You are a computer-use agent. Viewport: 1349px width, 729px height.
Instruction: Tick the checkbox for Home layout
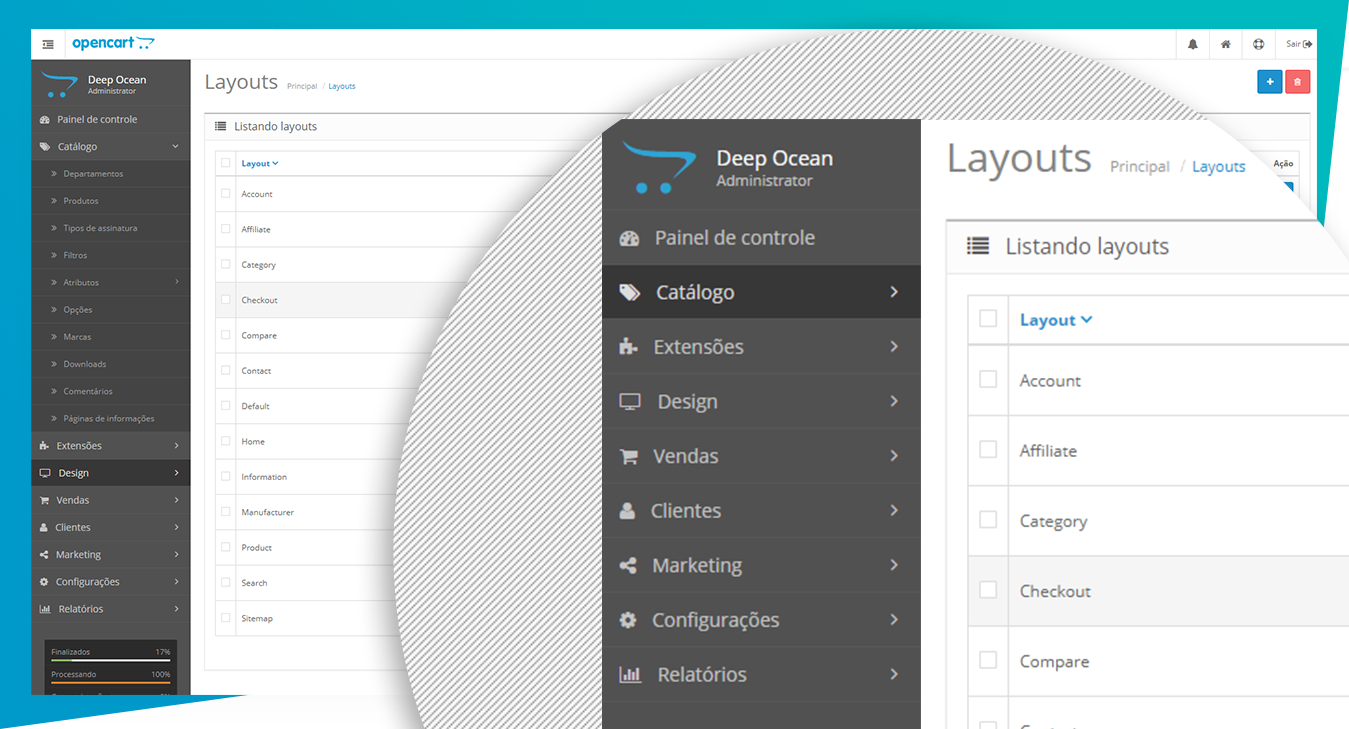[x=226, y=441]
